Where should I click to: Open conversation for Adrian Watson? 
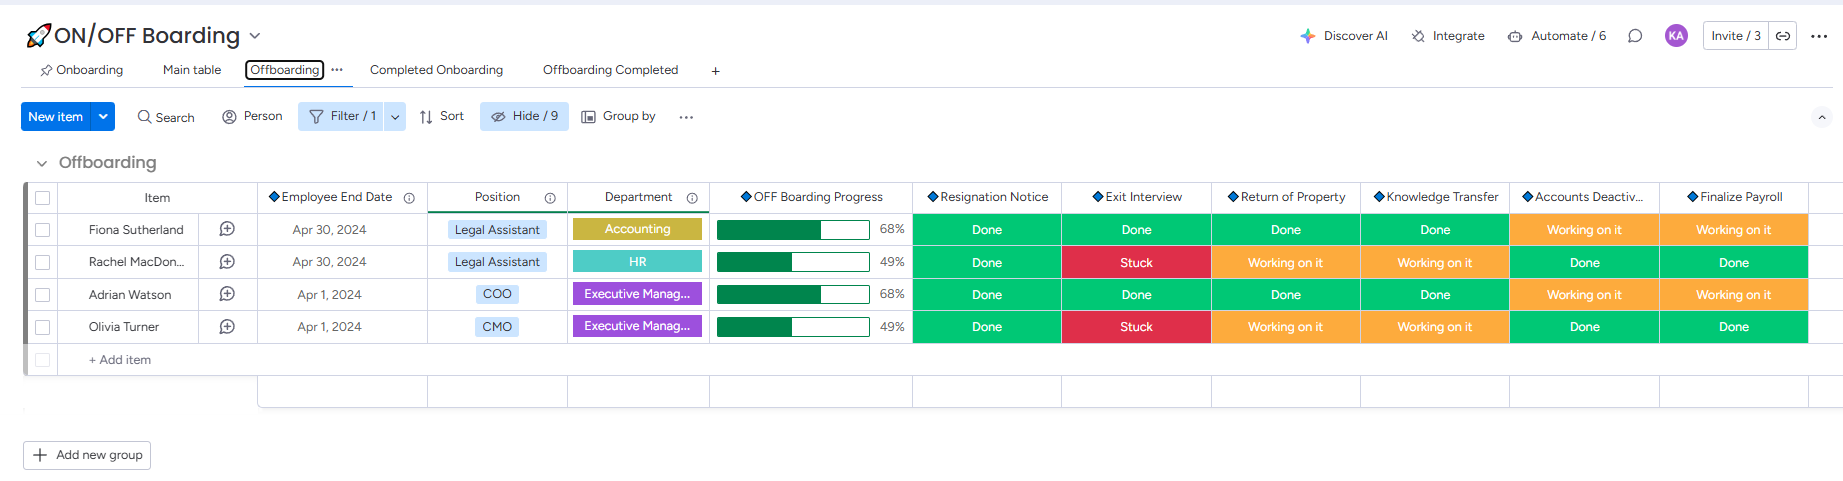point(227,294)
